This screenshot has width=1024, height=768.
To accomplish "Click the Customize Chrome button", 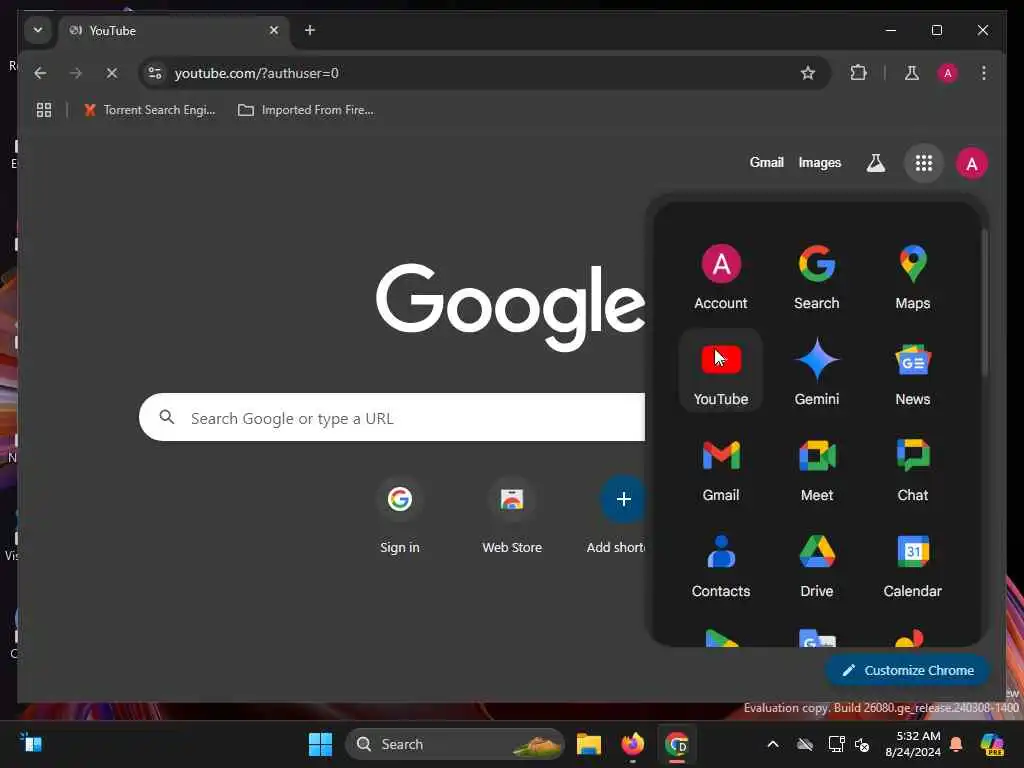I will (x=908, y=671).
